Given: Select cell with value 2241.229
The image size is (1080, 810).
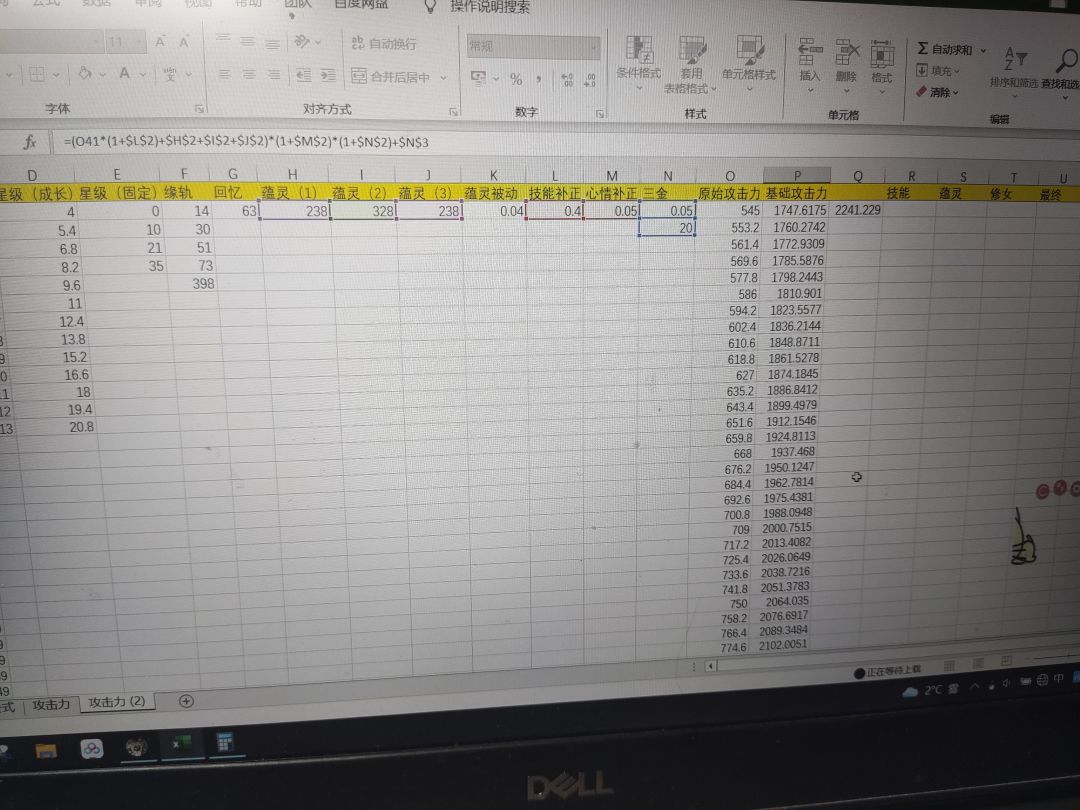Looking at the screenshot, I should click(856, 209).
